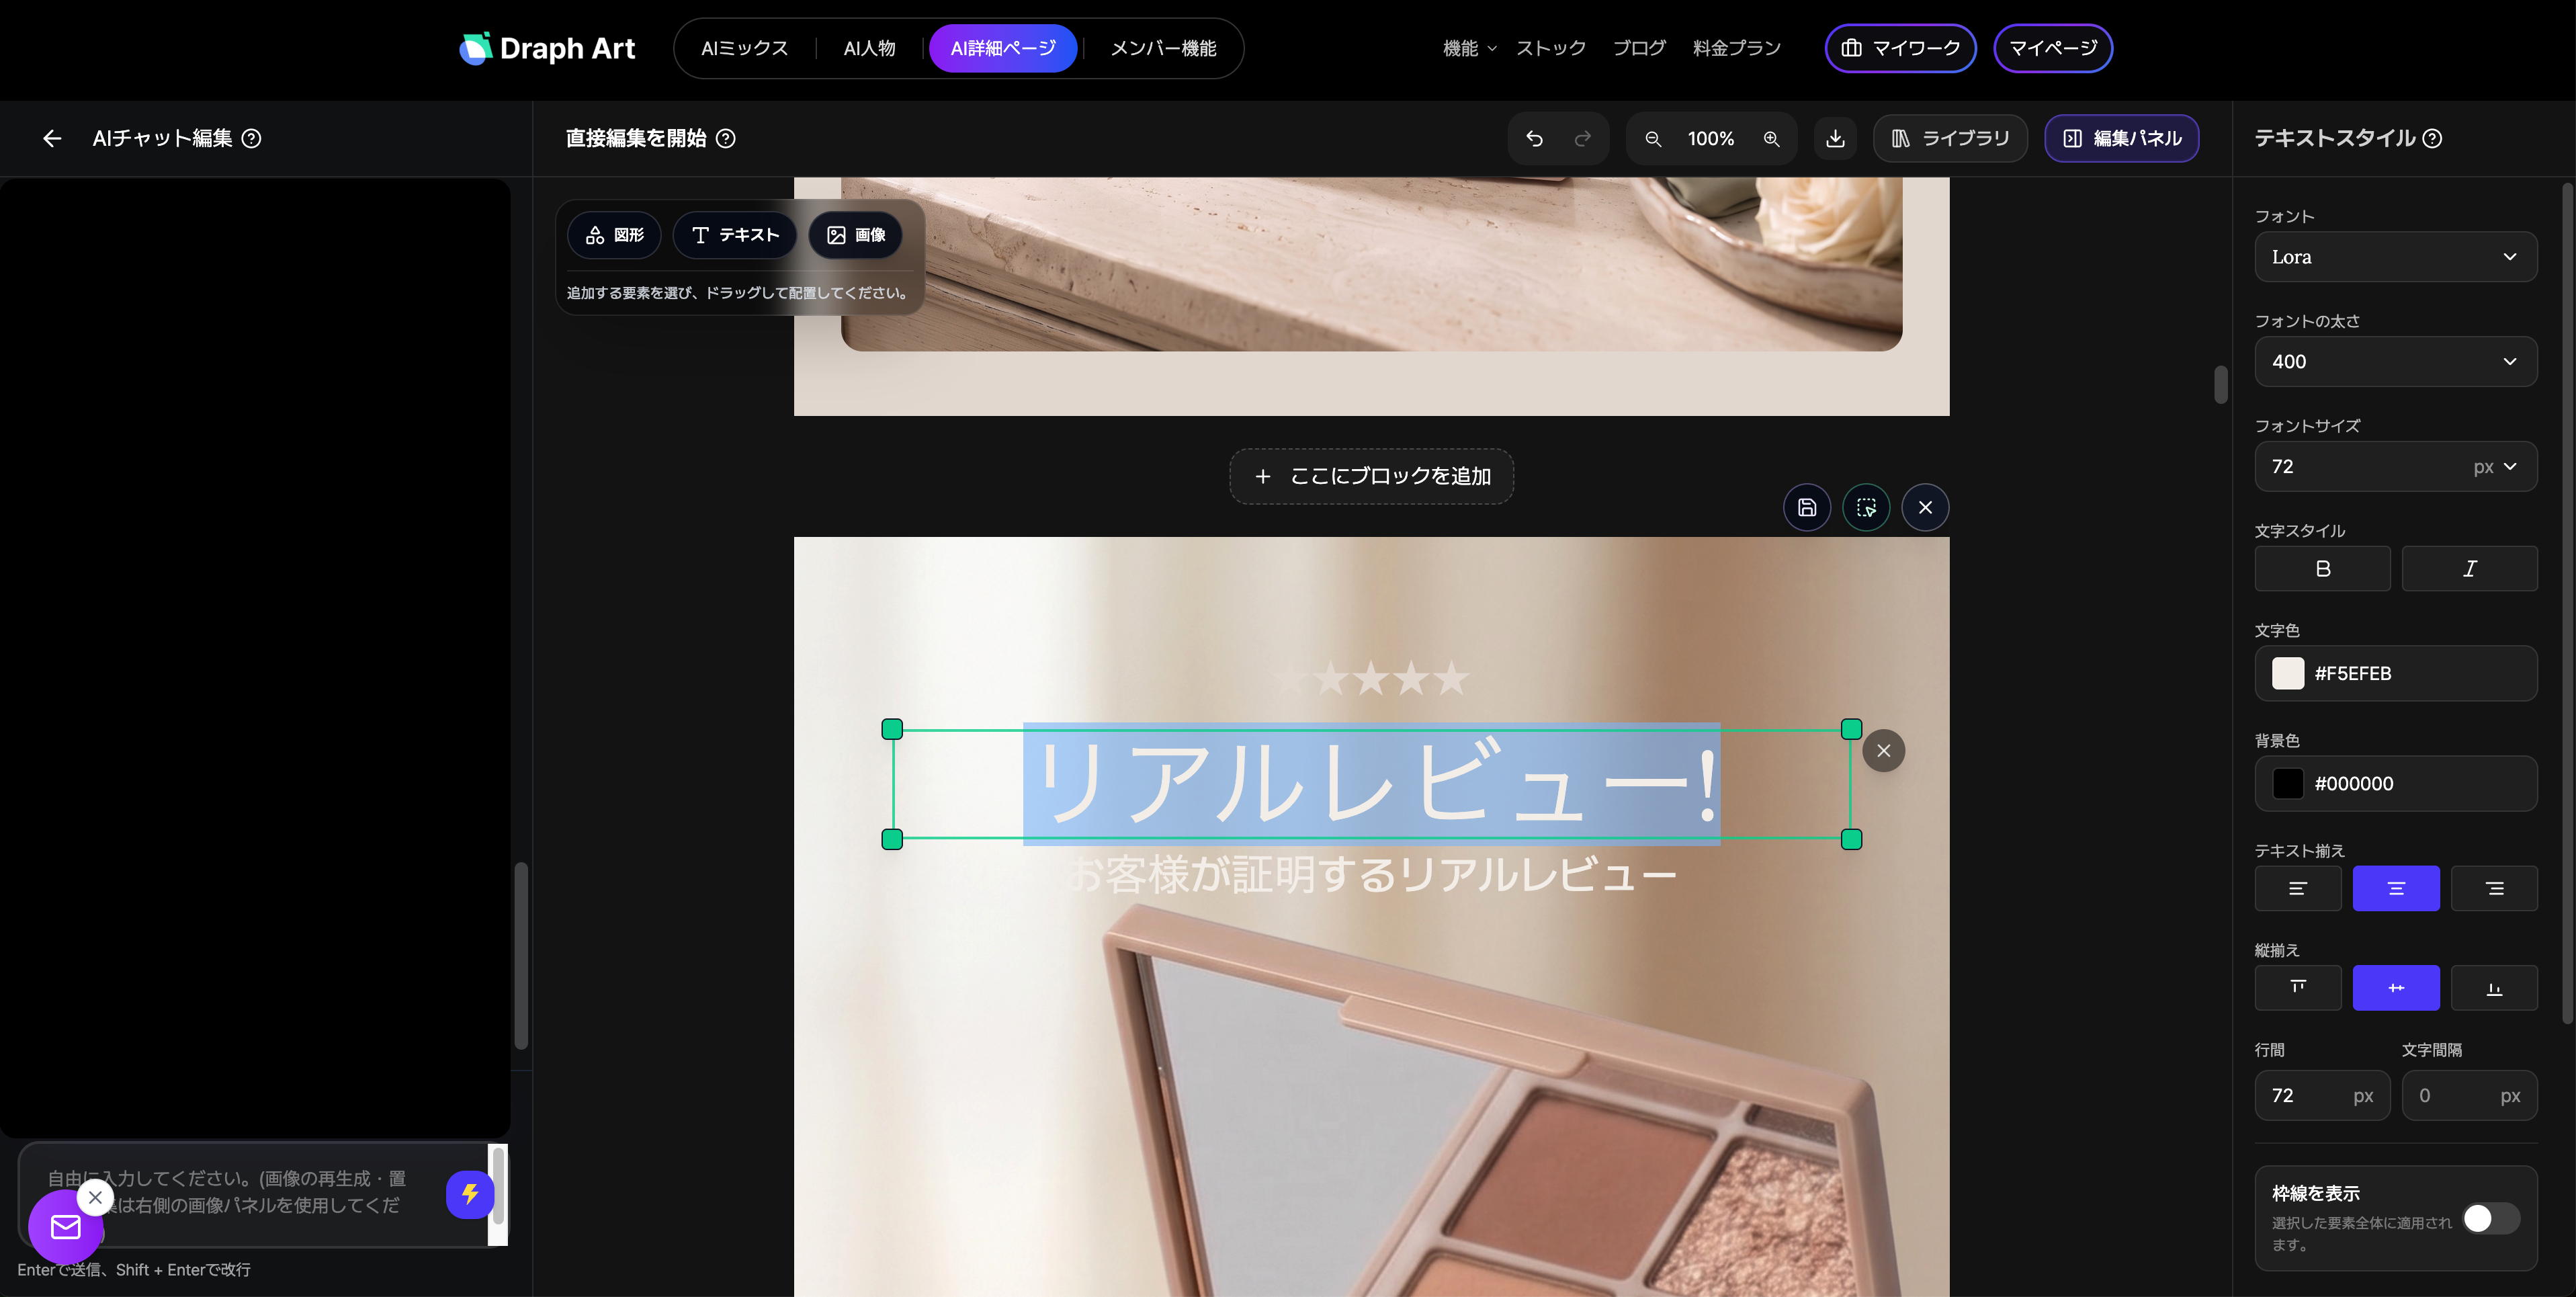Switch to AI人物 tab
This screenshot has width=2576, height=1297.
[x=869, y=48]
